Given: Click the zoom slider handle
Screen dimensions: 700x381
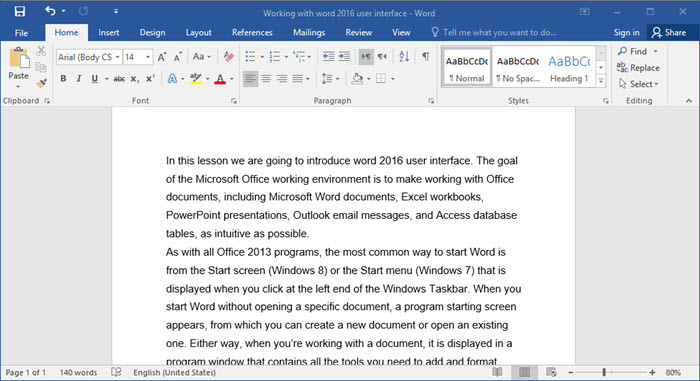Looking at the screenshot, I should (x=604, y=372).
